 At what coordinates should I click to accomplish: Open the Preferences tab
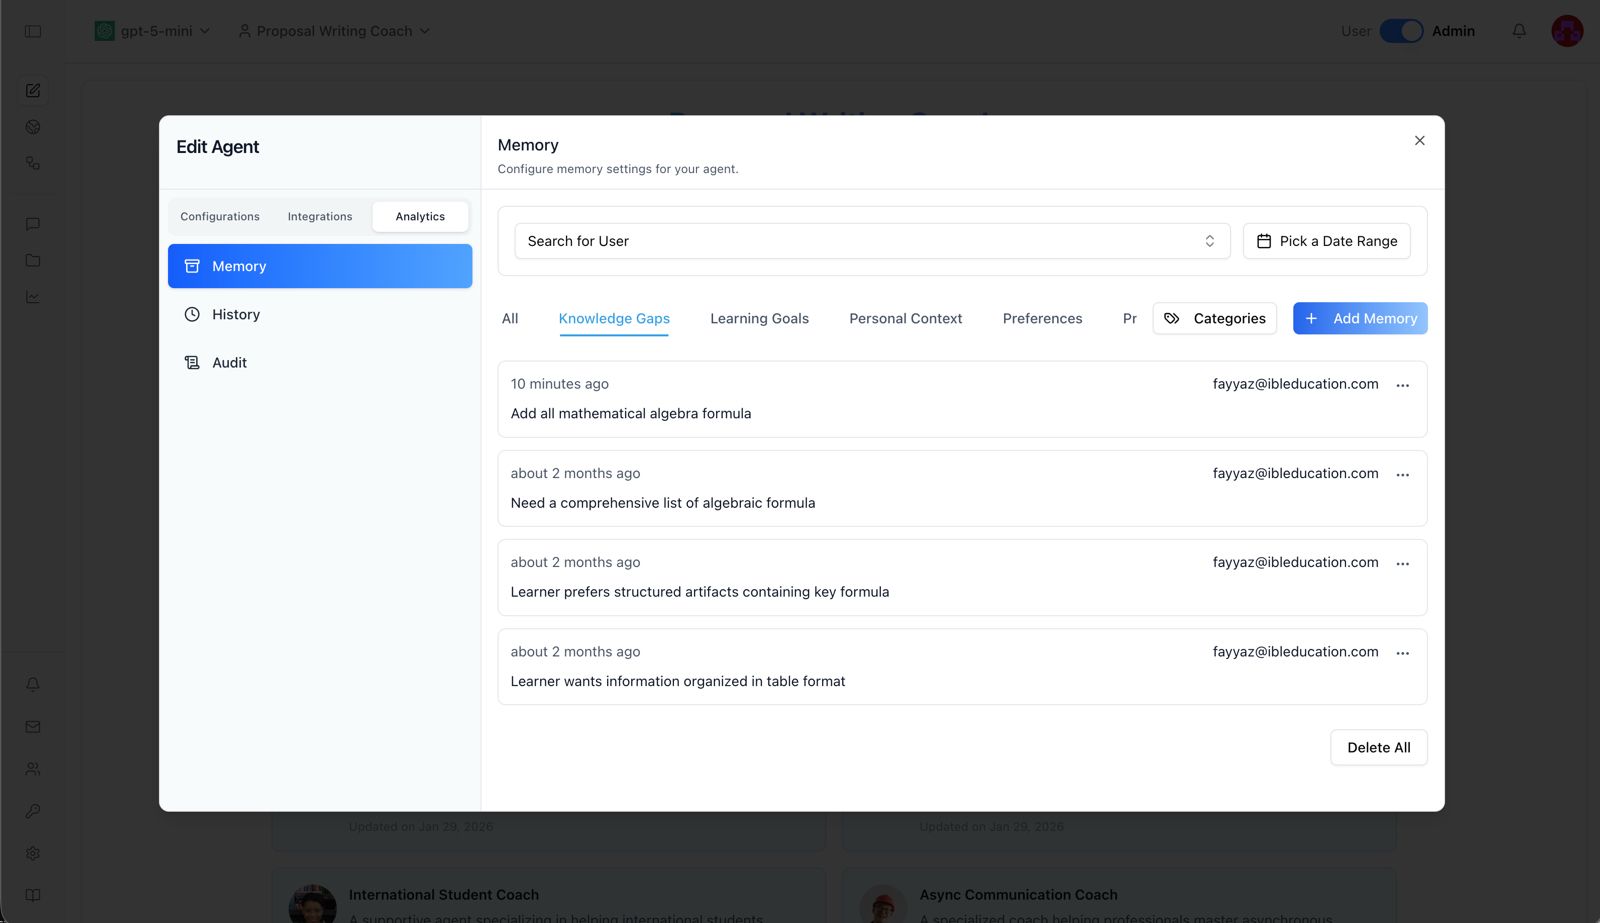tap(1042, 318)
